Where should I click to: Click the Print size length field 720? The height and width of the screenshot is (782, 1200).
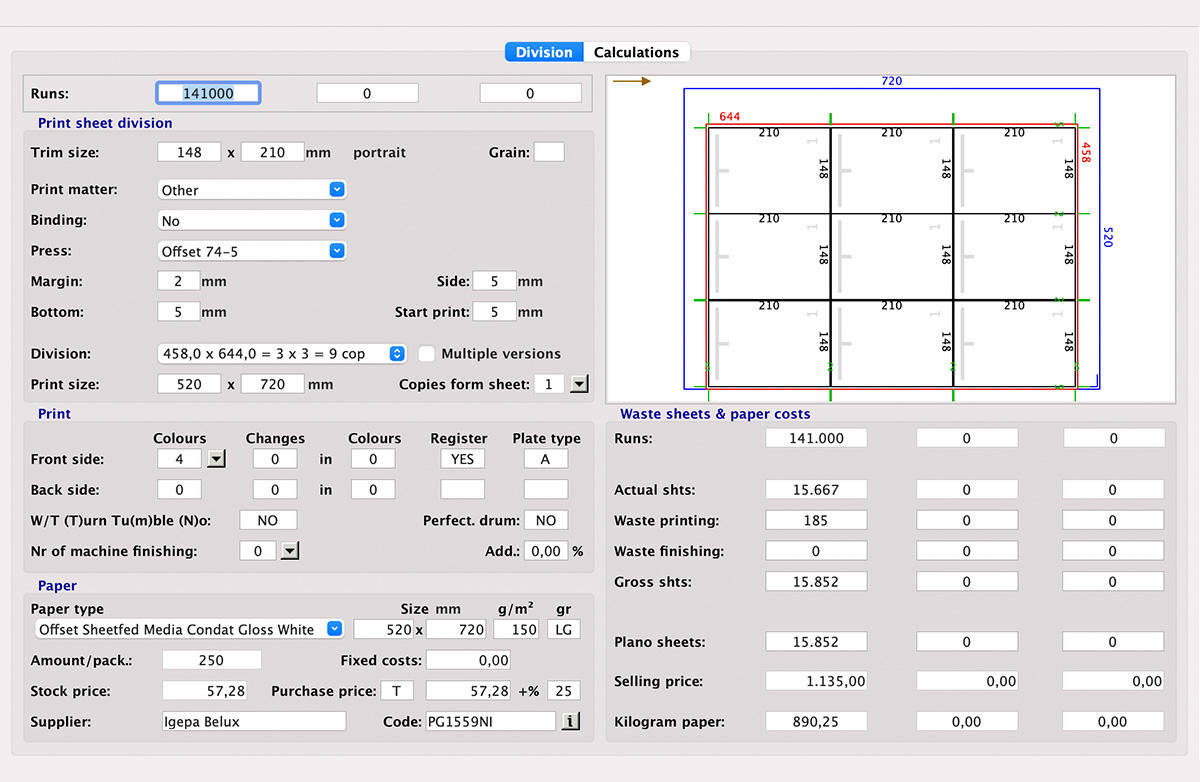click(x=272, y=384)
